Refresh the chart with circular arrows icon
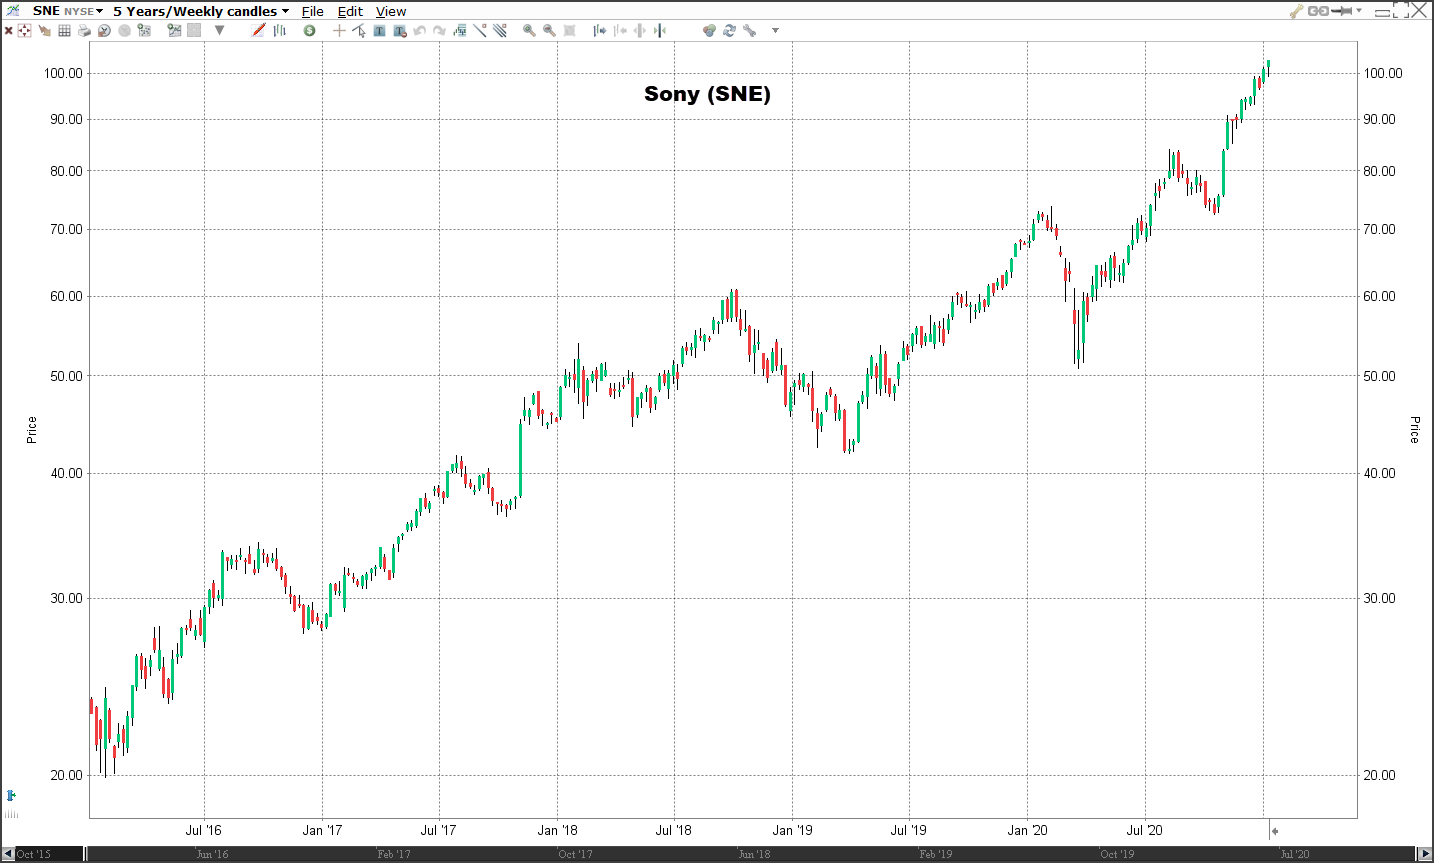The image size is (1434, 863). point(729,31)
